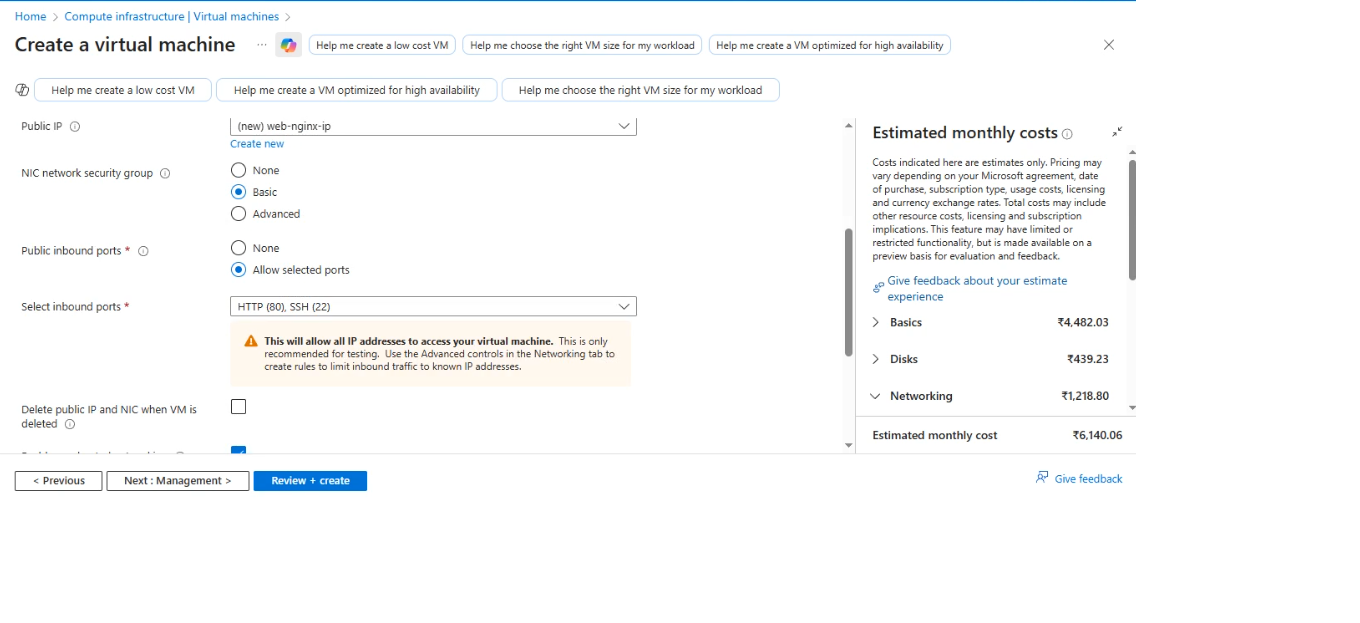Open the more options ellipsis by title
Screen dimensions: 1360x623
(x=262, y=45)
